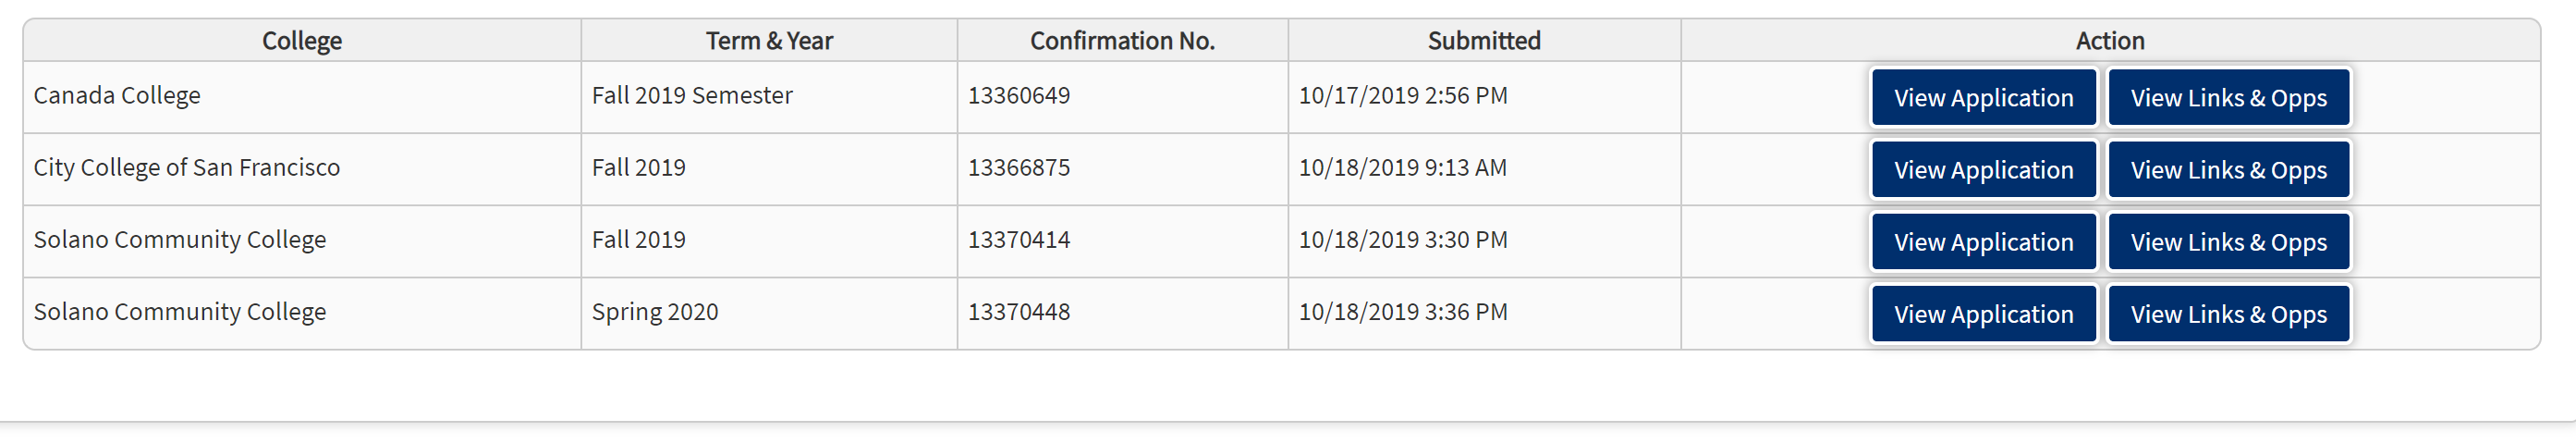Open Links & Opps for City College San Francisco
The height and width of the screenshot is (444, 2576).
pyautogui.click(x=2228, y=170)
